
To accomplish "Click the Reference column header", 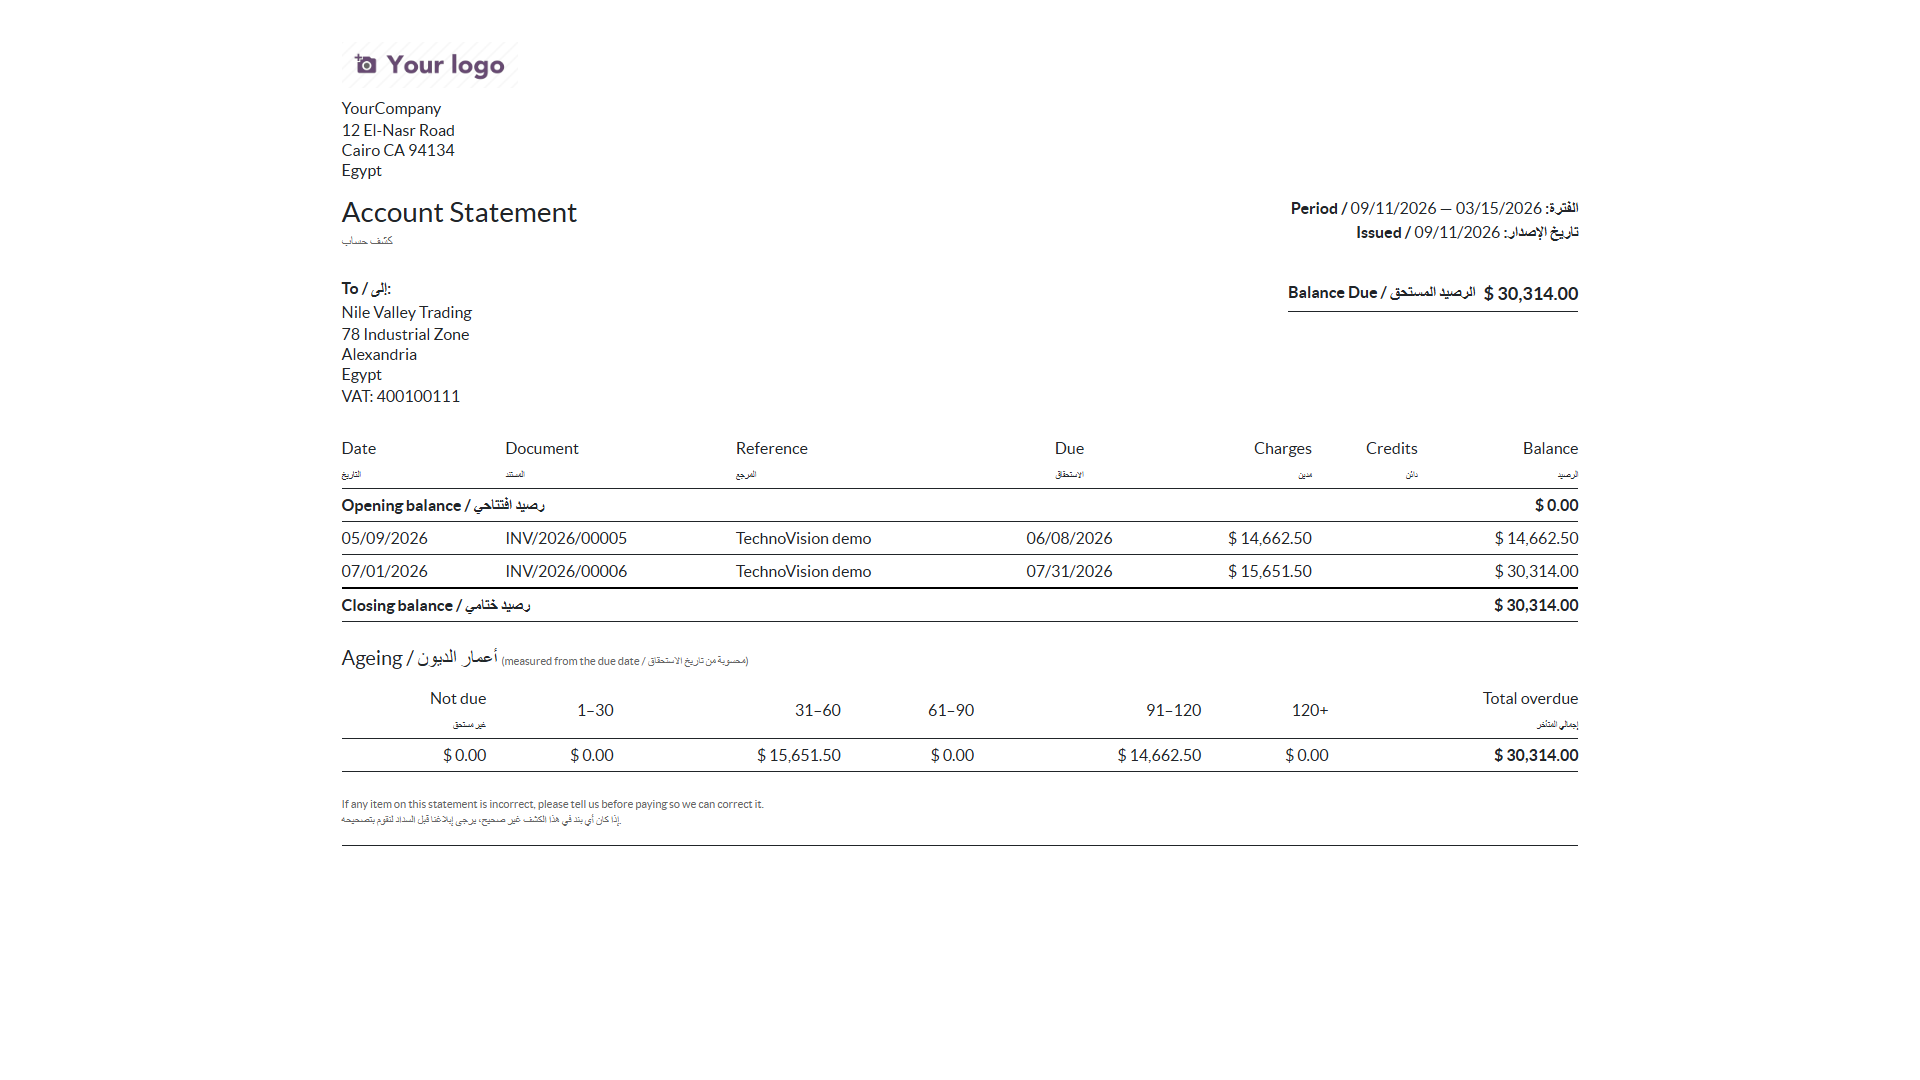I will (x=772, y=448).
